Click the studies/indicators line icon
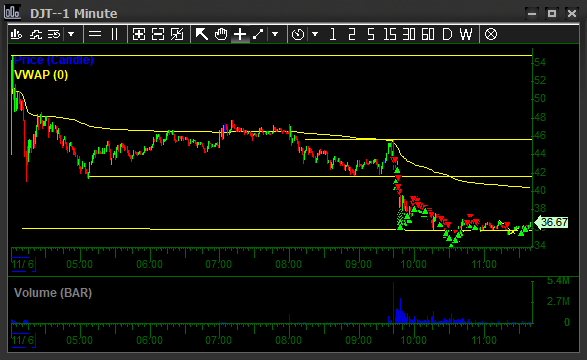587x360 pixels. [36, 34]
